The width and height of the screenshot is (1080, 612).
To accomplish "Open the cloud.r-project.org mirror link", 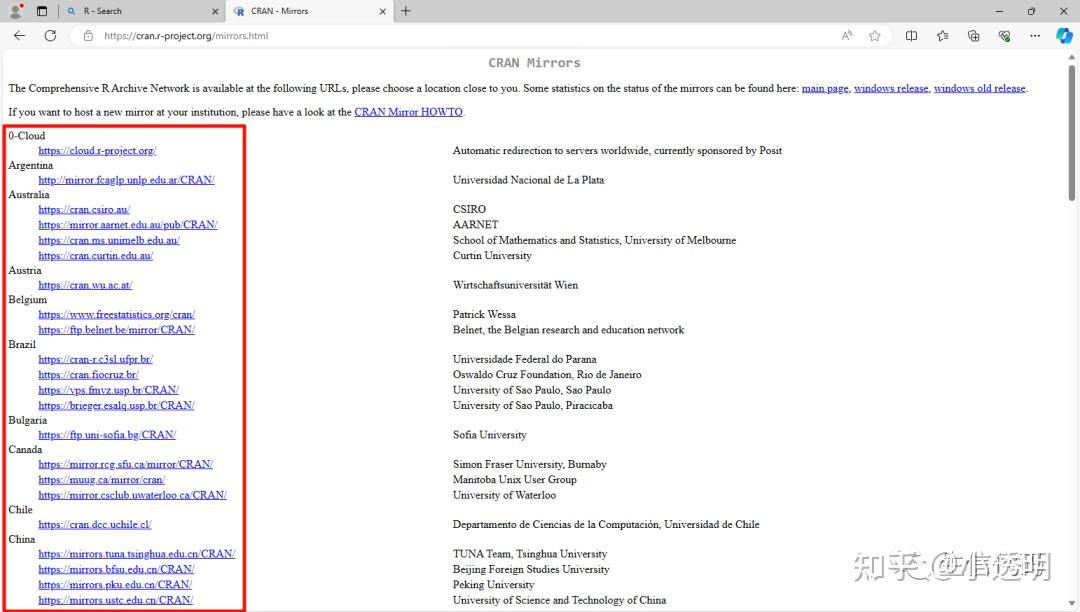I will tap(97, 150).
